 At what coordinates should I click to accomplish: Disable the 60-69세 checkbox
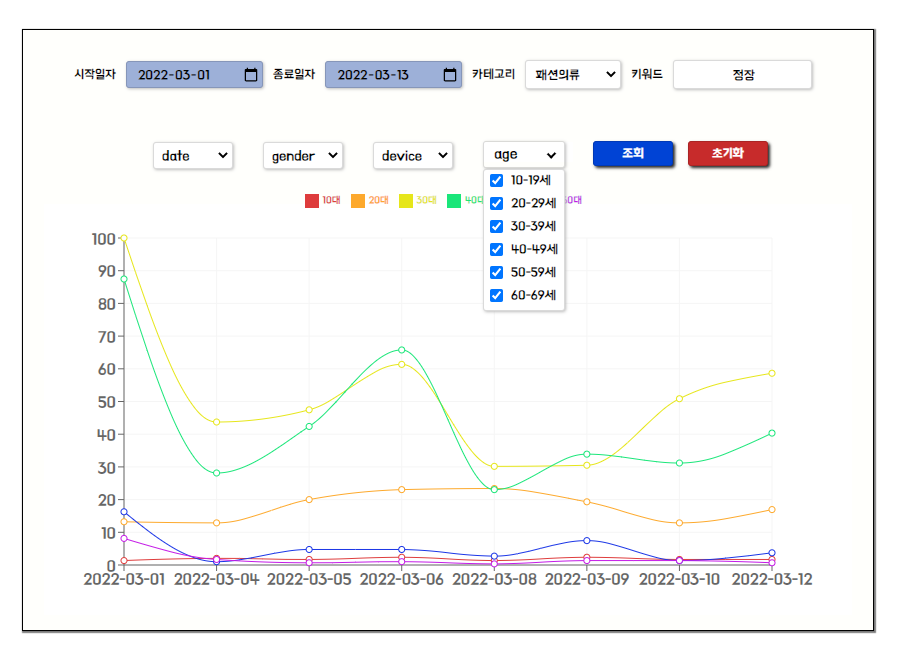click(496, 295)
